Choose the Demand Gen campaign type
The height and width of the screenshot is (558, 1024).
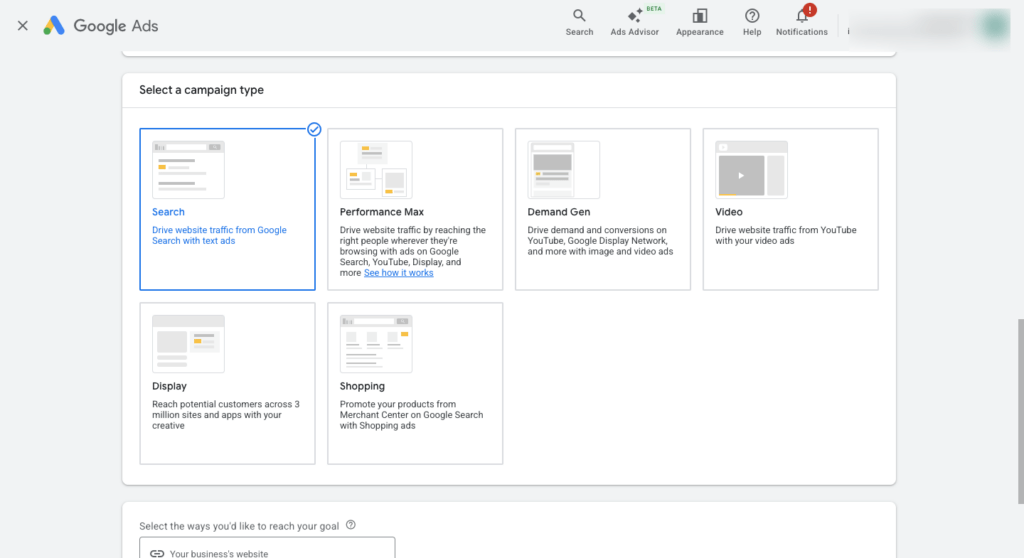click(603, 209)
